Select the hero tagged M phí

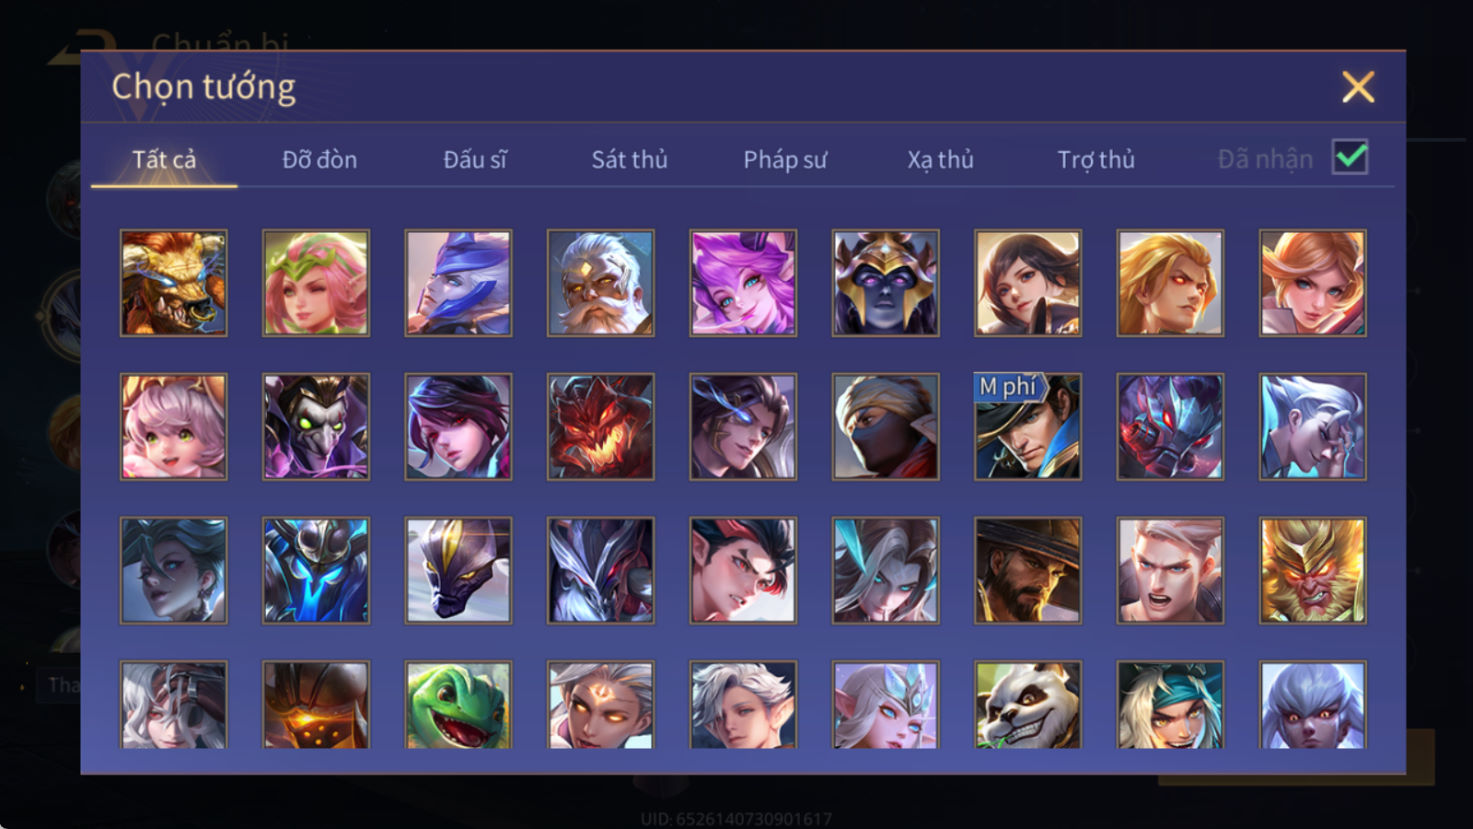click(x=1028, y=427)
